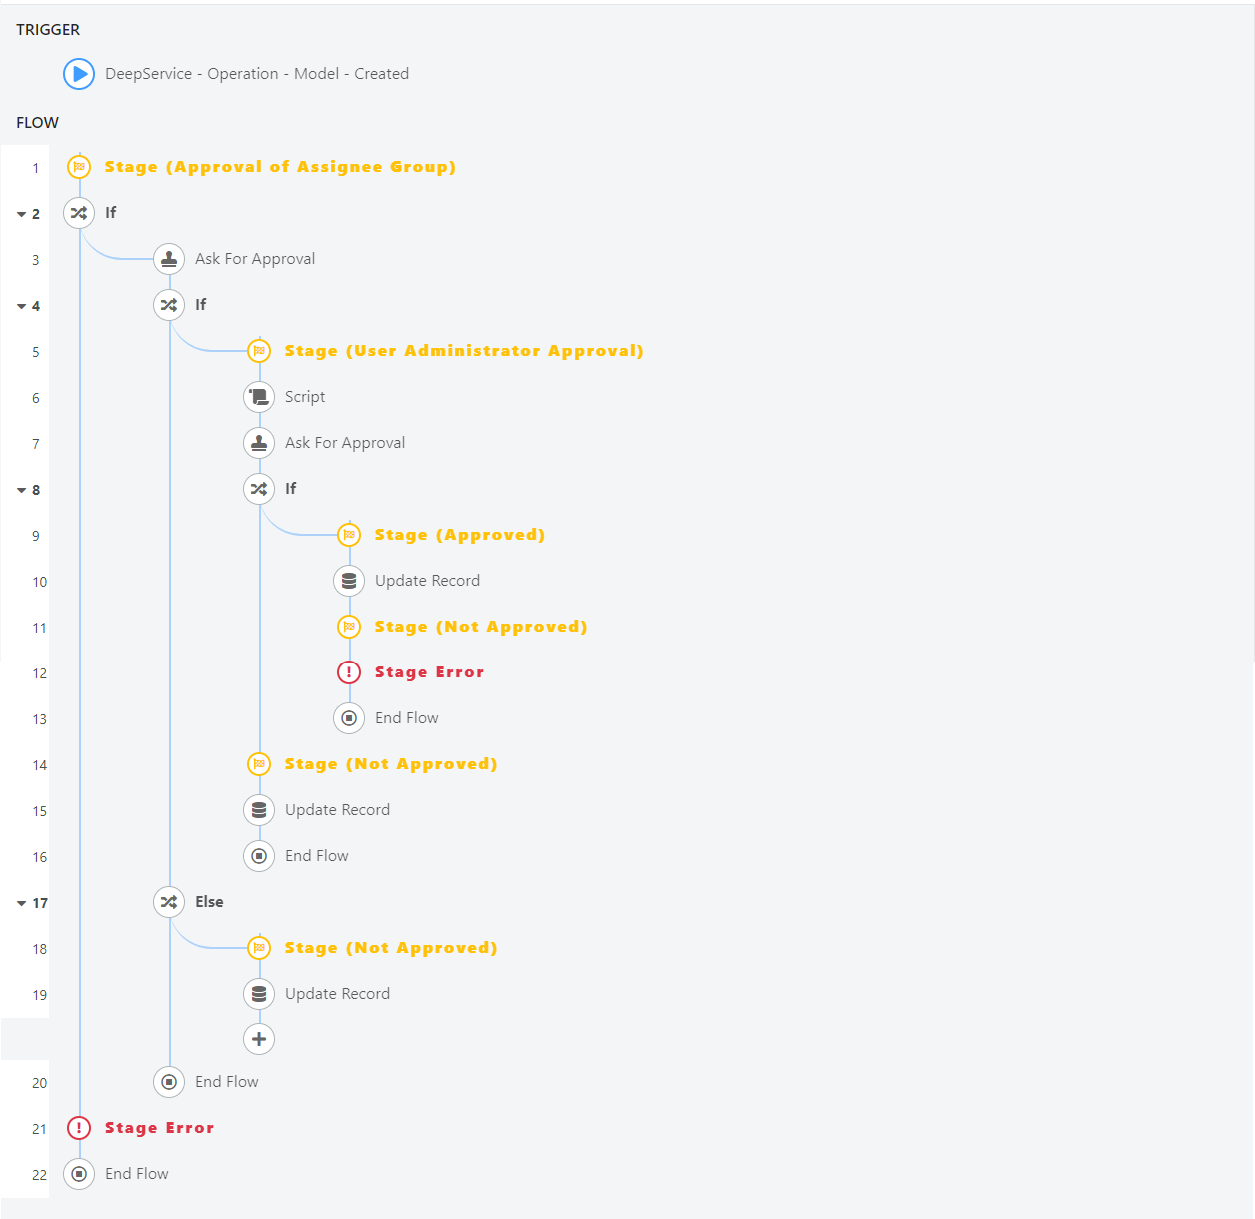The image size is (1255, 1219).
Task: Open Stage (Approval of Assignee Group)
Action: tap(280, 167)
